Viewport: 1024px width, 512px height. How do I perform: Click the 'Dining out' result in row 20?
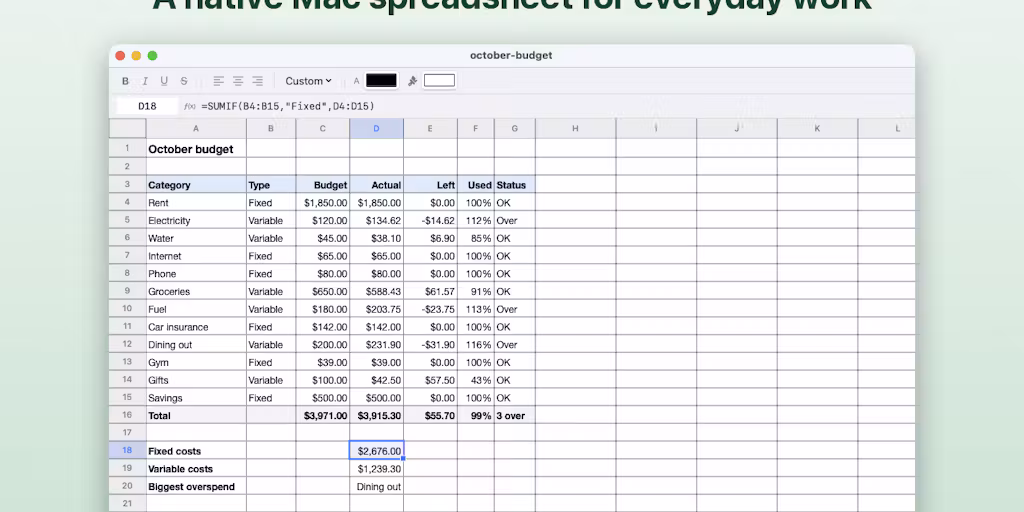tap(376, 487)
